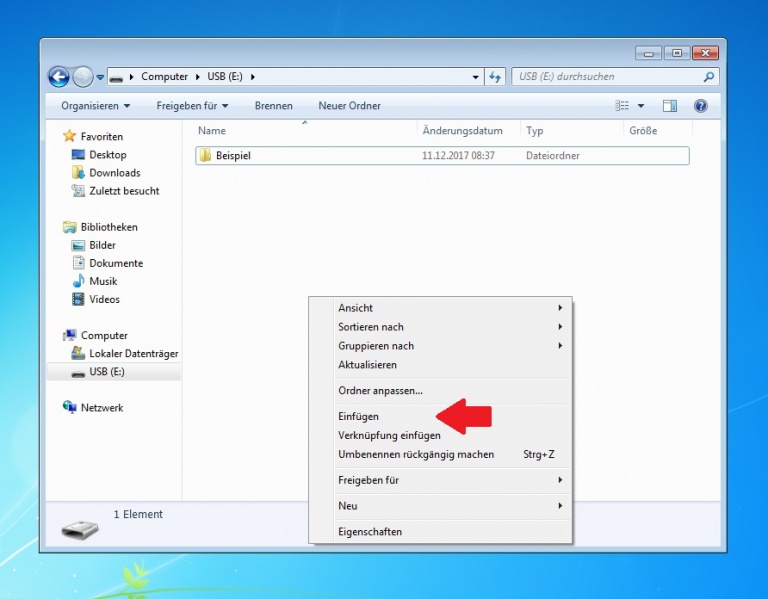
Task: Open the Freigeben für toolbar dropdown
Action: [192, 106]
